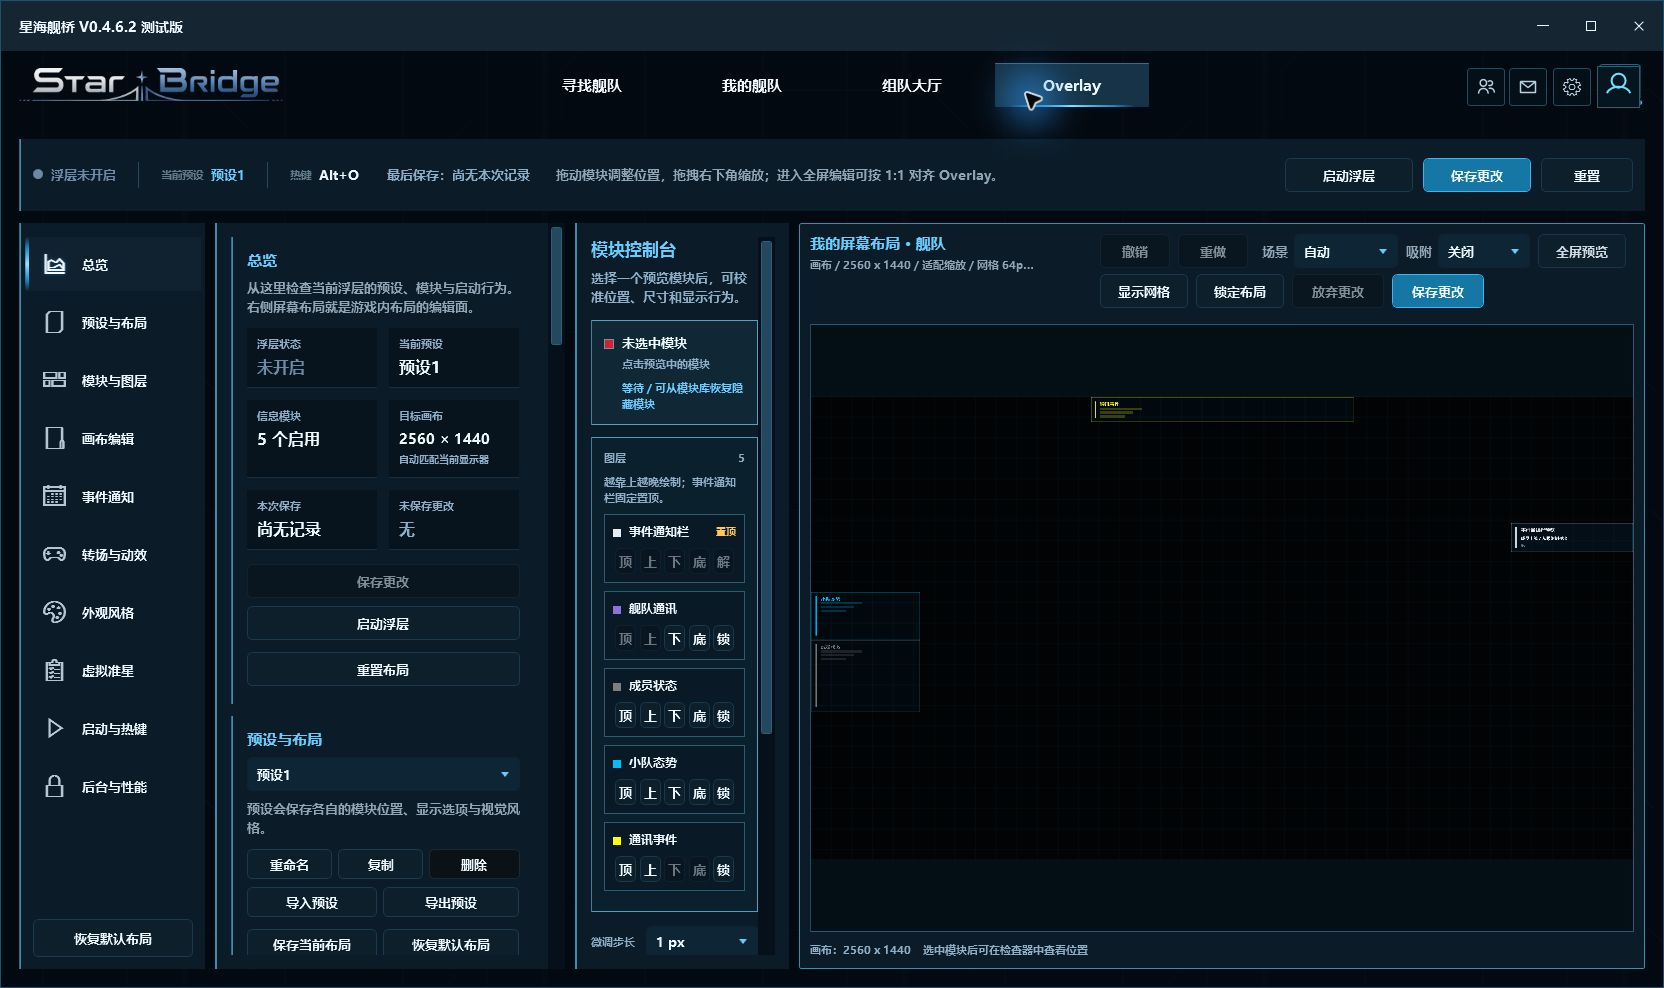The image size is (1664, 988).
Task: Move 小队态势 layer down with 下
Action: pos(675,793)
